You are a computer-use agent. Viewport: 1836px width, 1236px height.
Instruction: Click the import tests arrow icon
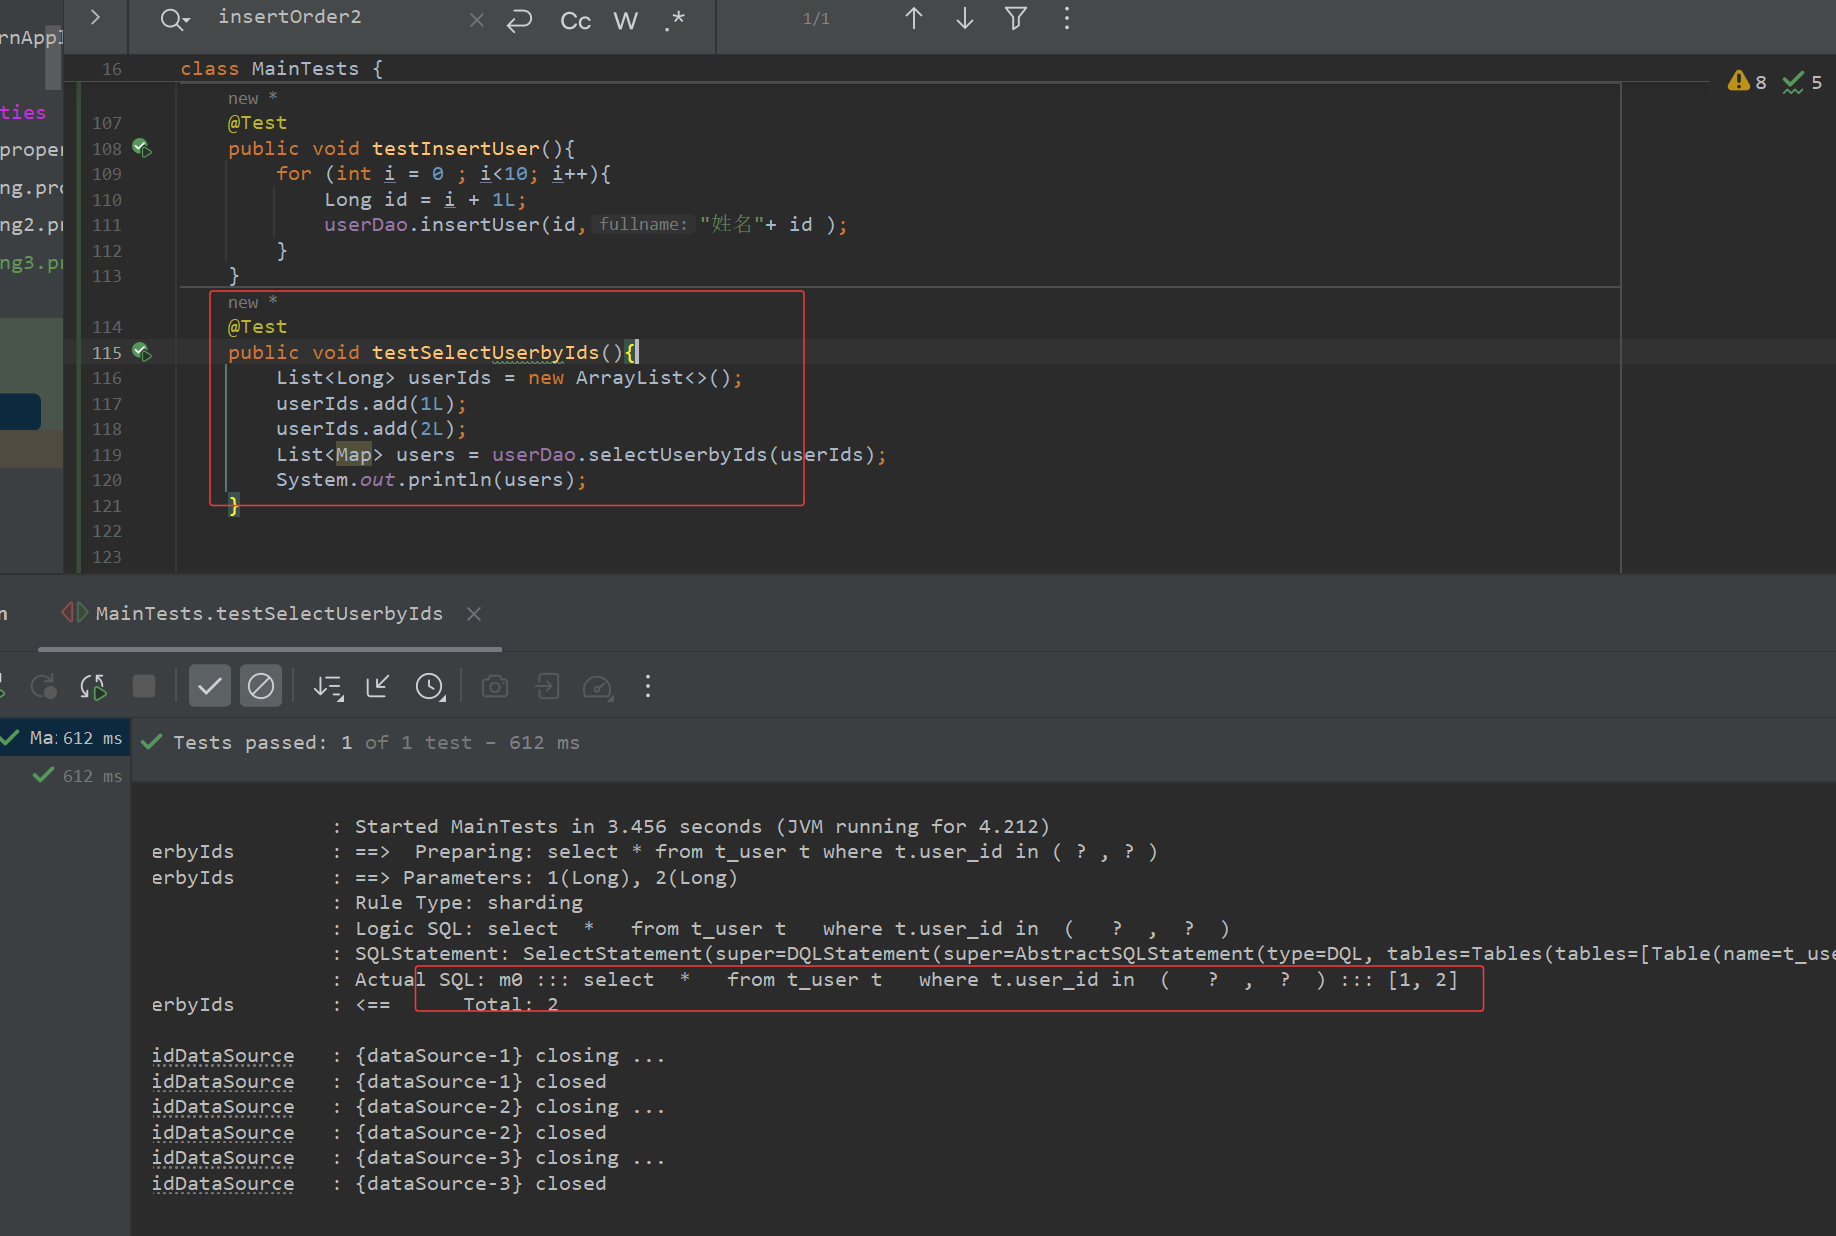377,686
